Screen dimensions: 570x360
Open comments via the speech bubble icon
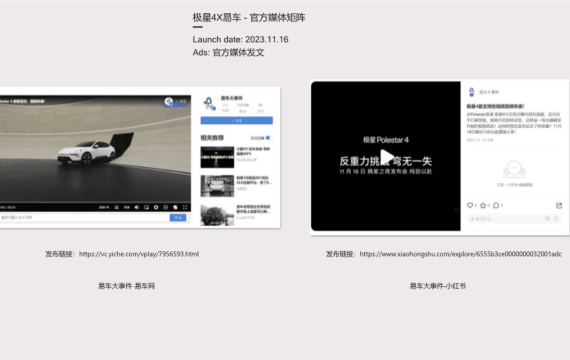496,205
